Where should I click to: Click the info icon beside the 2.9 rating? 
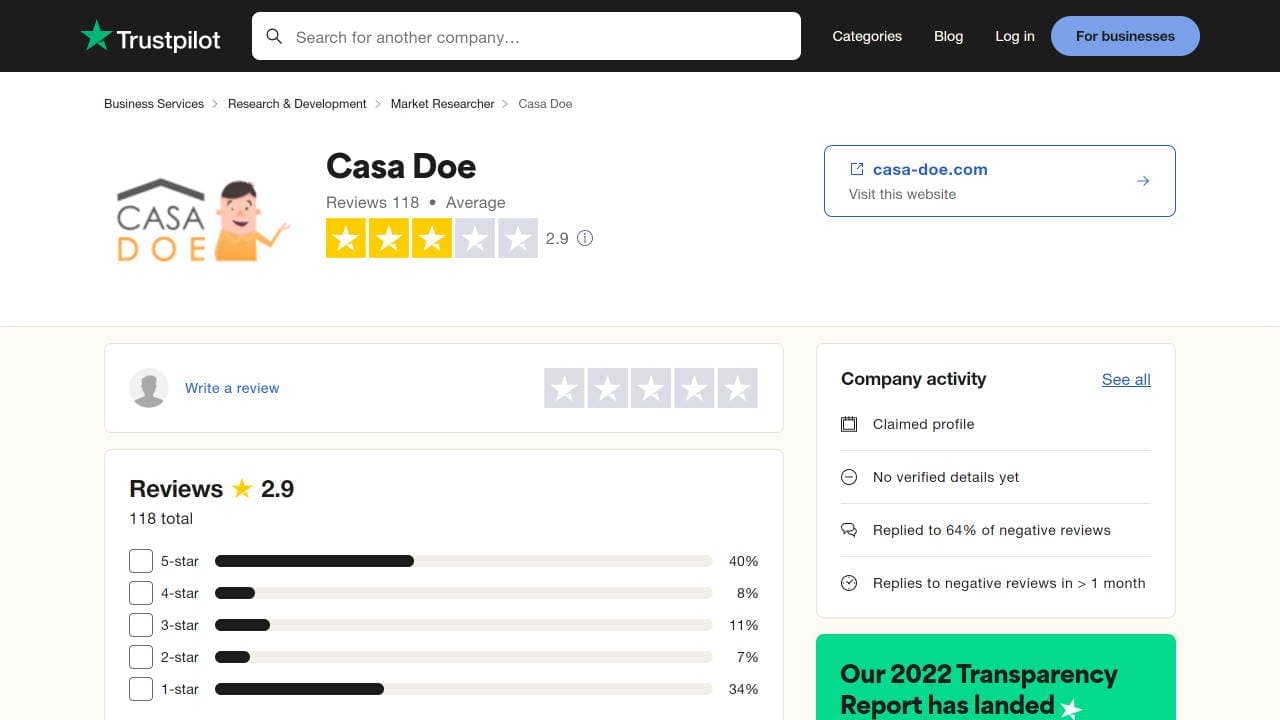click(x=585, y=238)
